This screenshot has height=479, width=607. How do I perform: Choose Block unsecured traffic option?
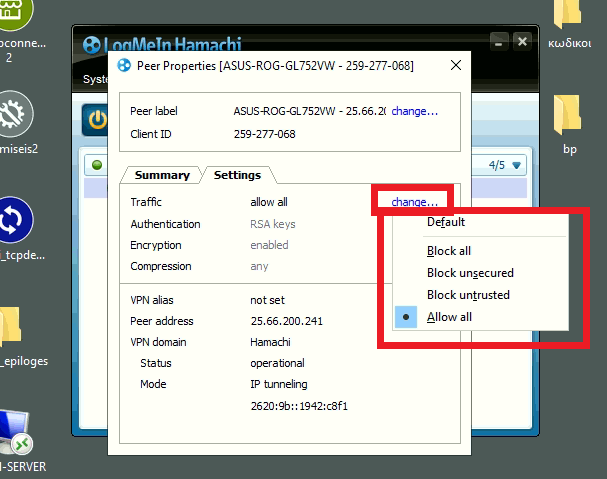point(469,273)
